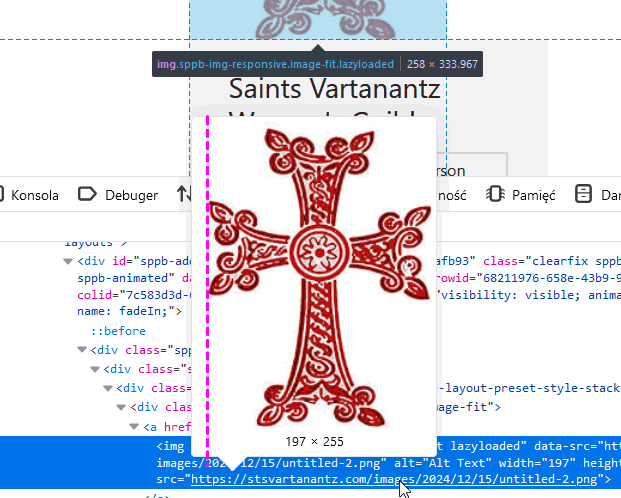This screenshot has height=498, width=621.
Task: Open the network panel arrows icon
Action: tap(185, 195)
